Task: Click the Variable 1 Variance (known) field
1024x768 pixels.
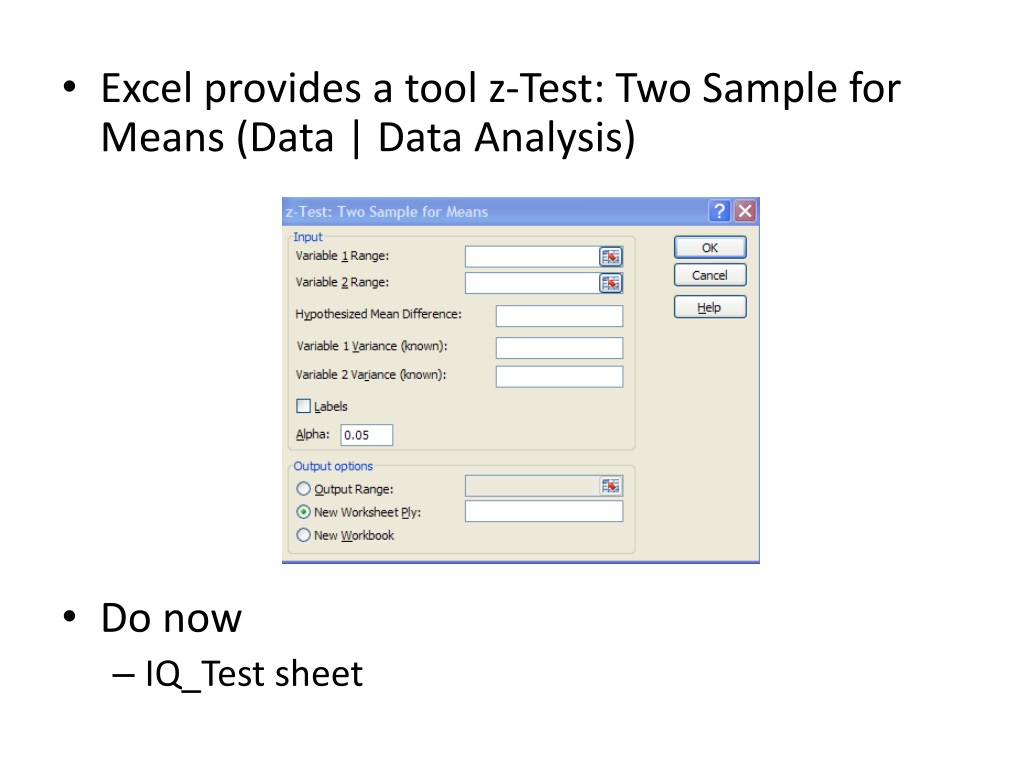Action: 559,347
